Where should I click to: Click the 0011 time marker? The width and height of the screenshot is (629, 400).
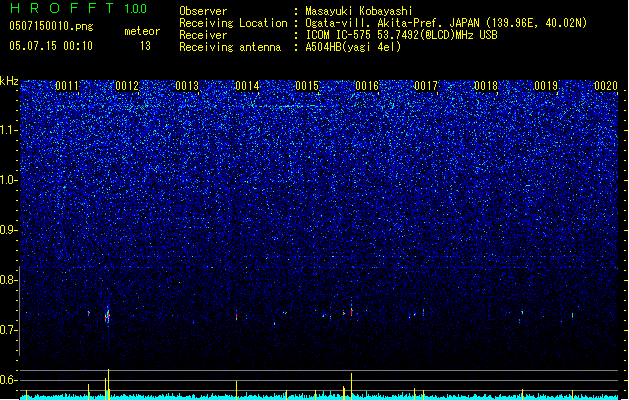[67, 86]
